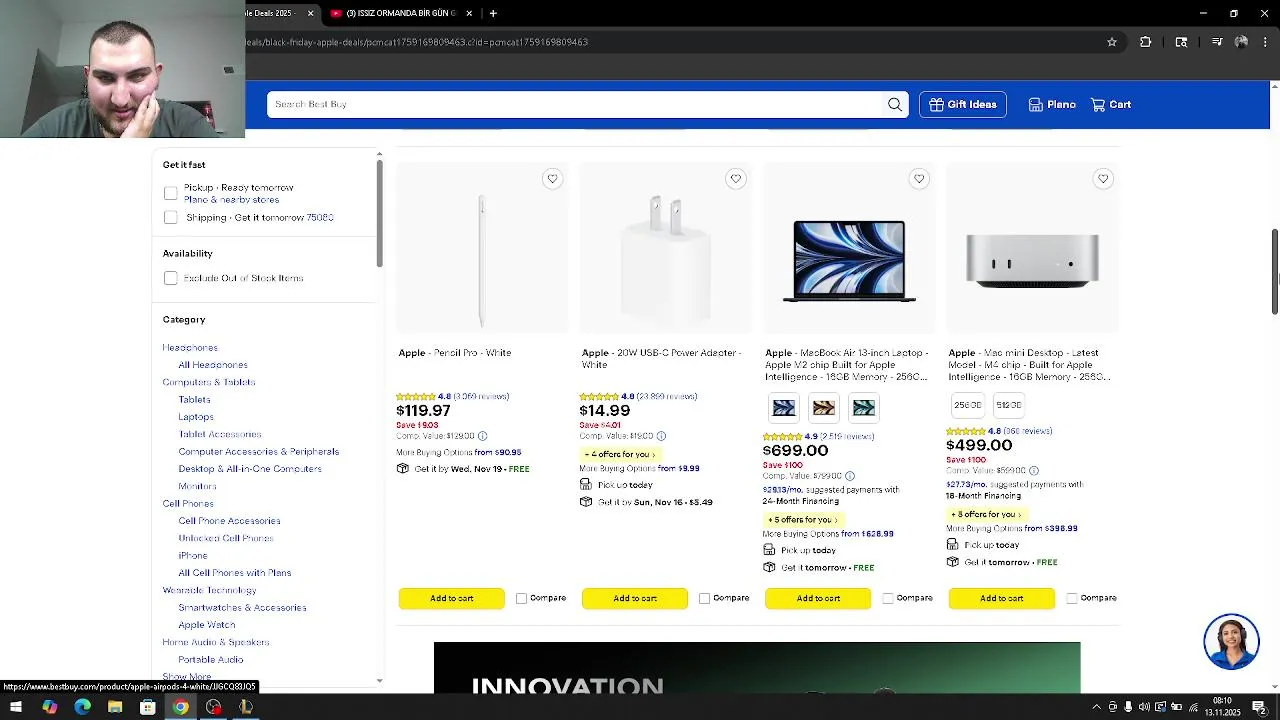Switch to the Apple Deals 2025 tab

(x=277, y=13)
